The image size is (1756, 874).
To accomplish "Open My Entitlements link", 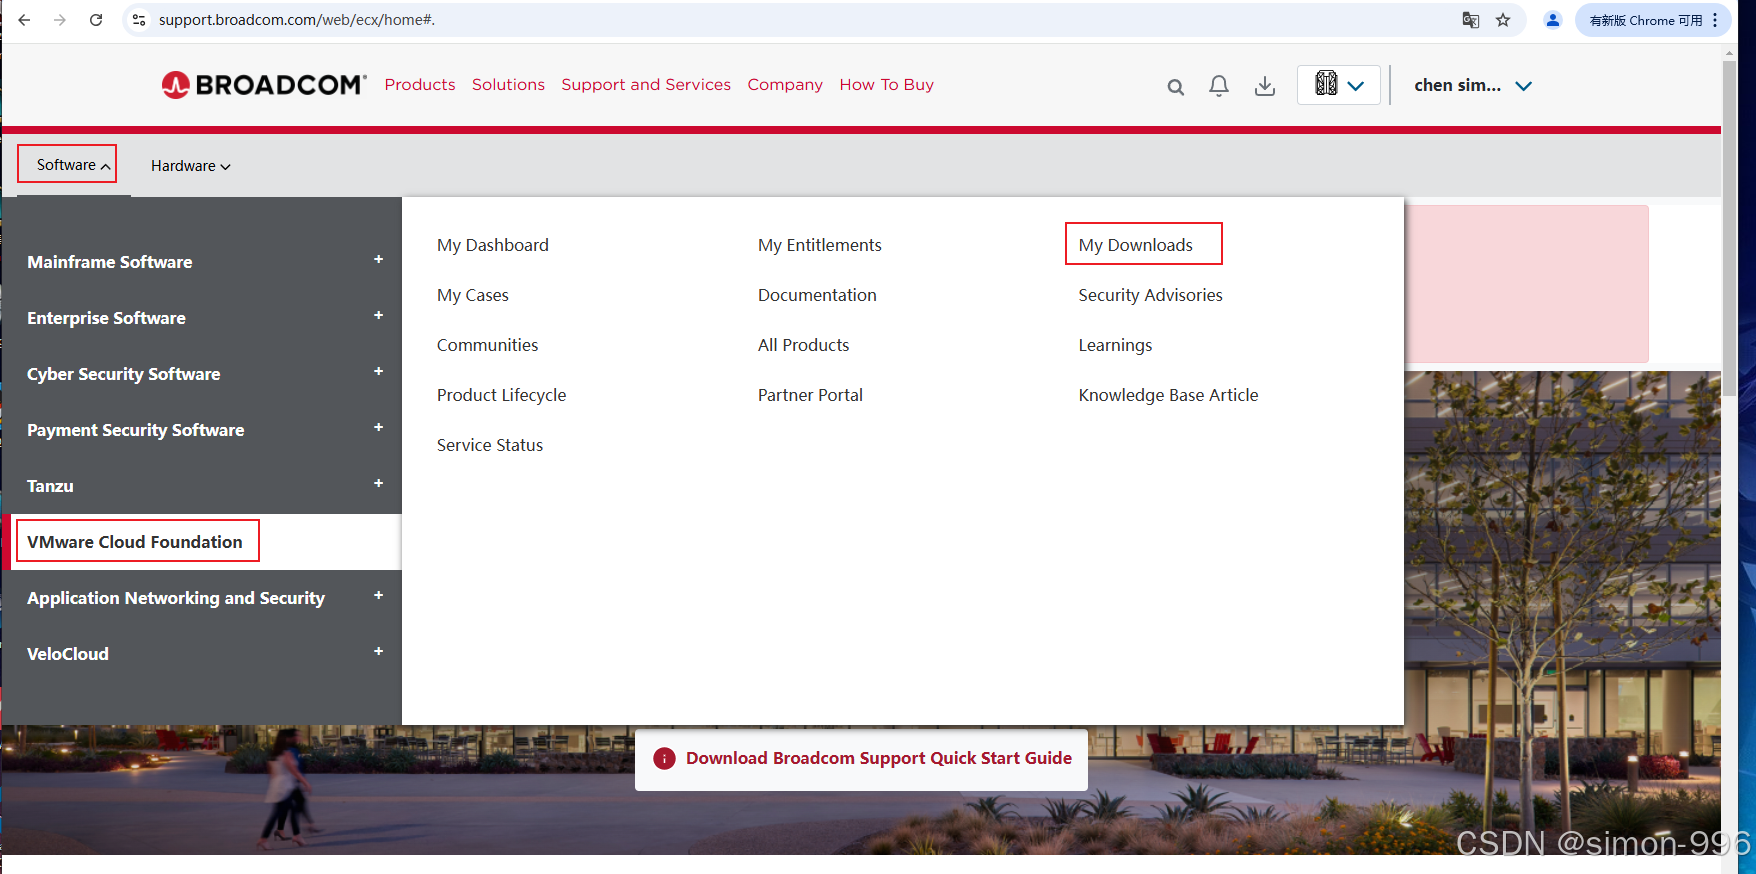I will click(x=820, y=245).
